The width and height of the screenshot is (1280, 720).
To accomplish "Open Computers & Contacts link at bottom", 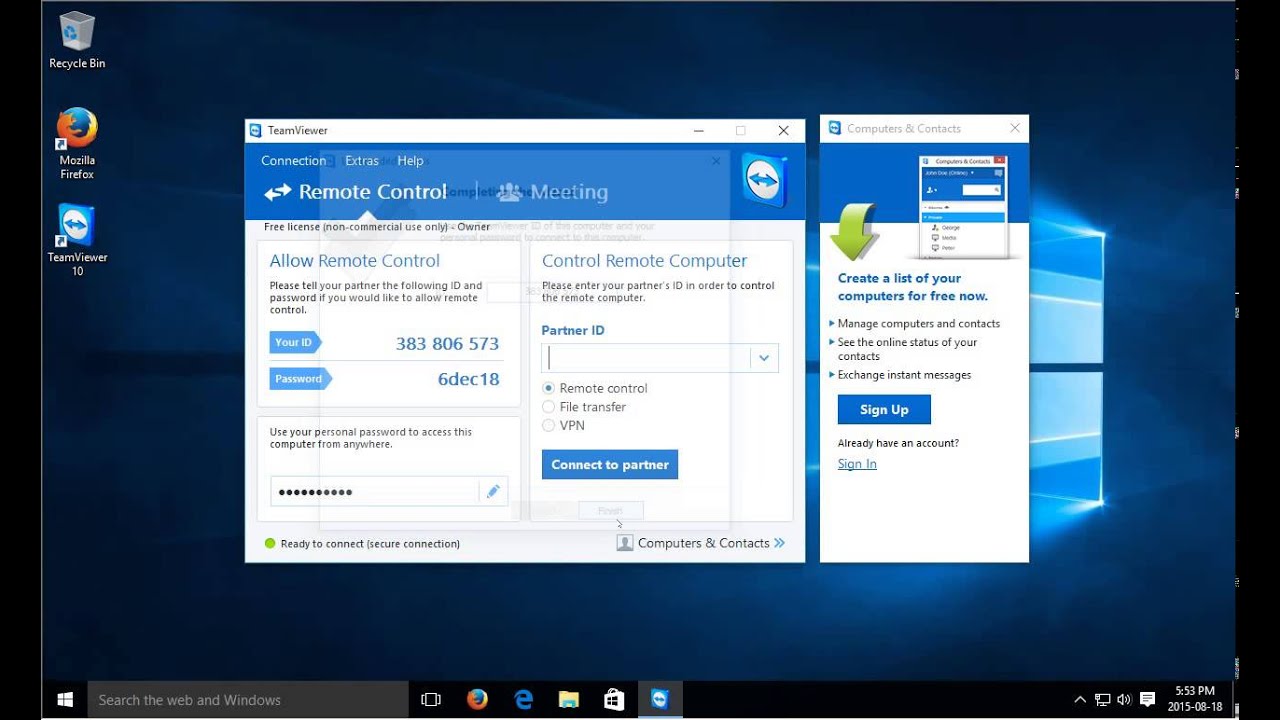I will click(701, 543).
